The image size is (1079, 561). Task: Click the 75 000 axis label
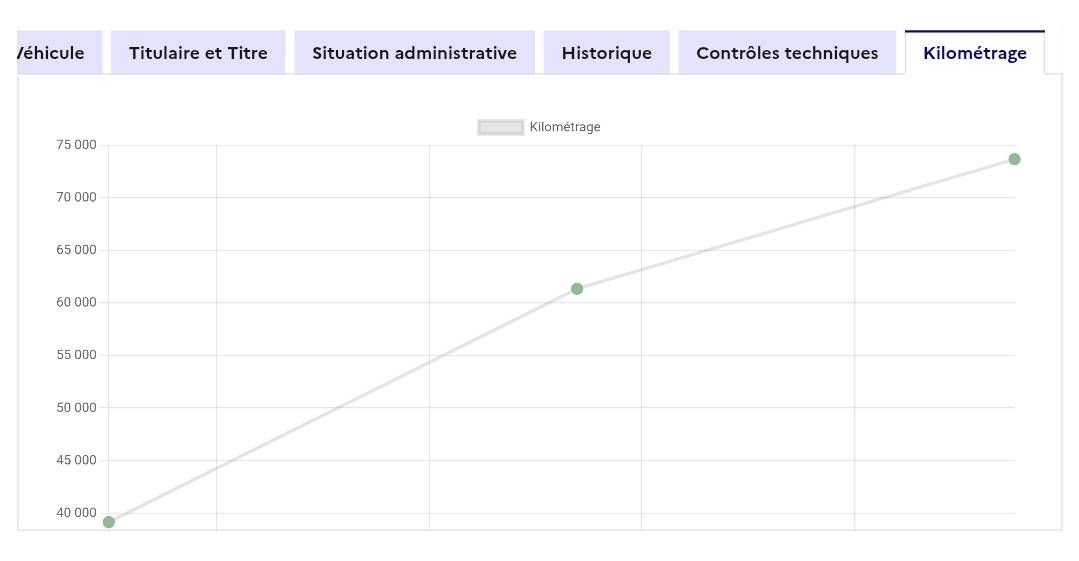point(77,145)
